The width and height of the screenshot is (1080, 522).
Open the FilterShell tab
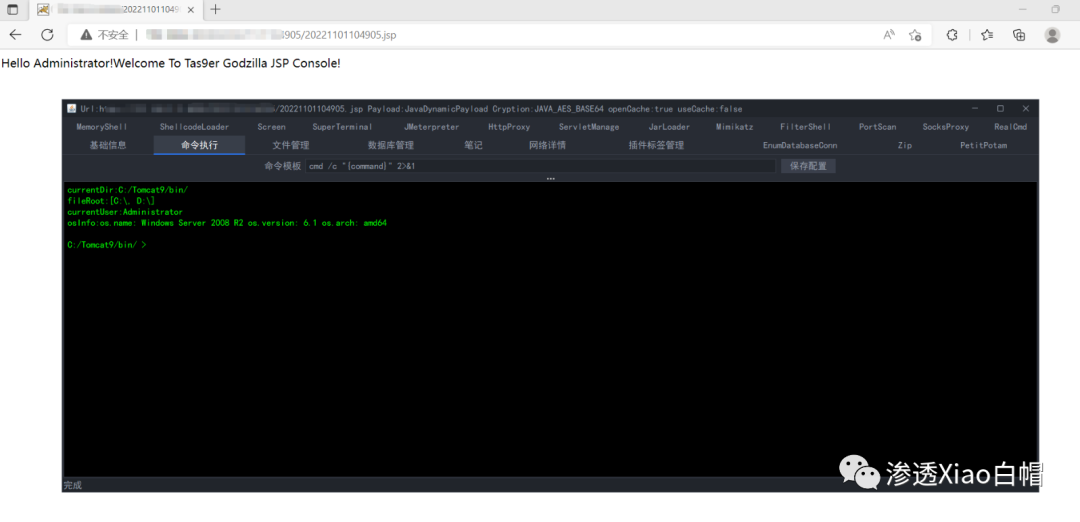[806, 127]
